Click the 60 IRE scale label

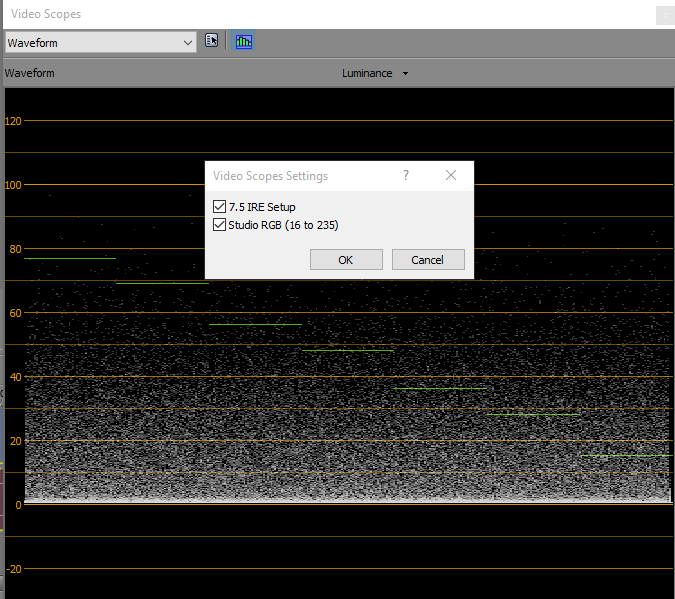(15, 313)
